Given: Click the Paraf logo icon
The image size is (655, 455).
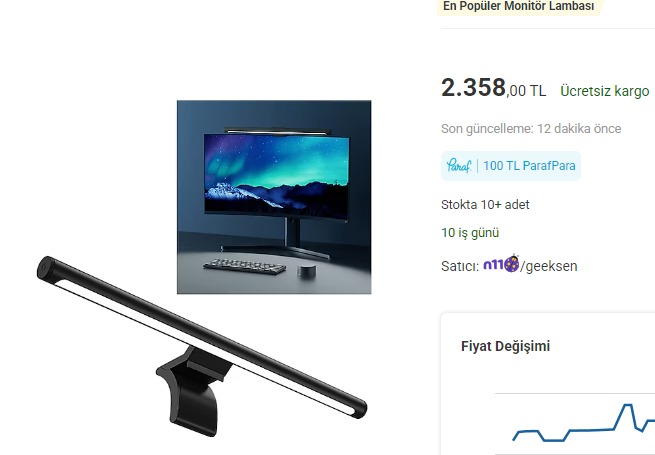Looking at the screenshot, I should 459,165.
